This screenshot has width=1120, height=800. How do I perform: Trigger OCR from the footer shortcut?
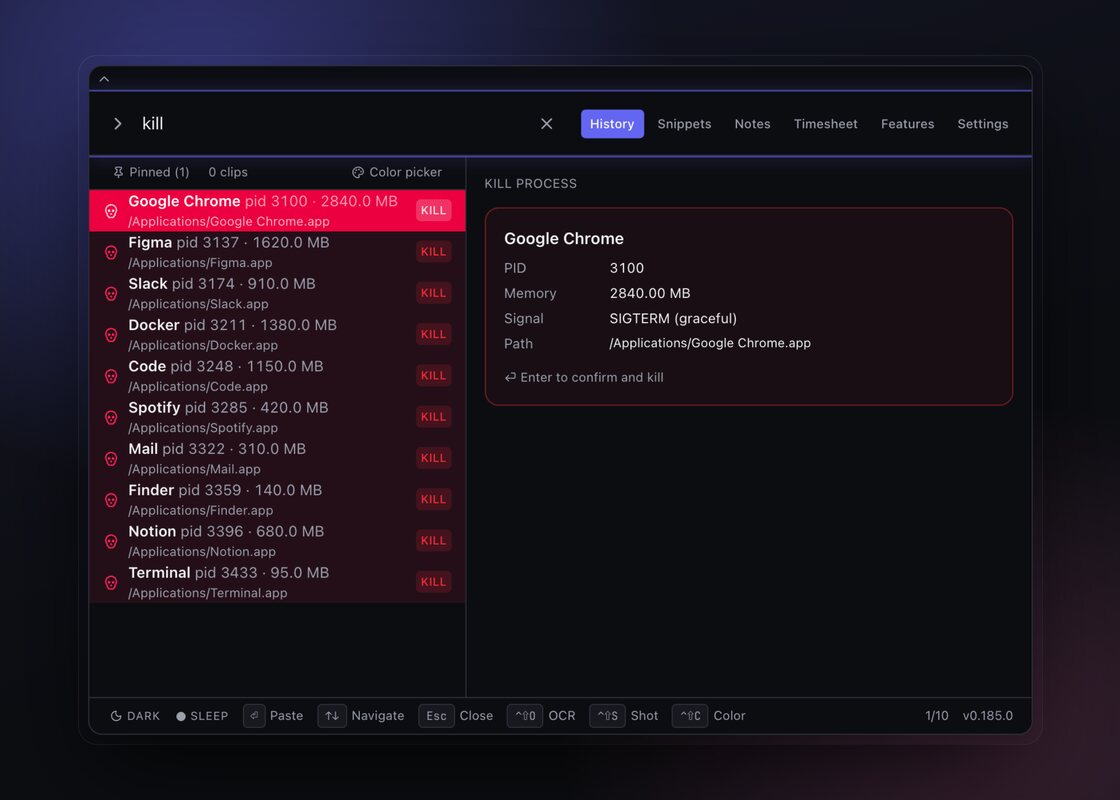541,716
